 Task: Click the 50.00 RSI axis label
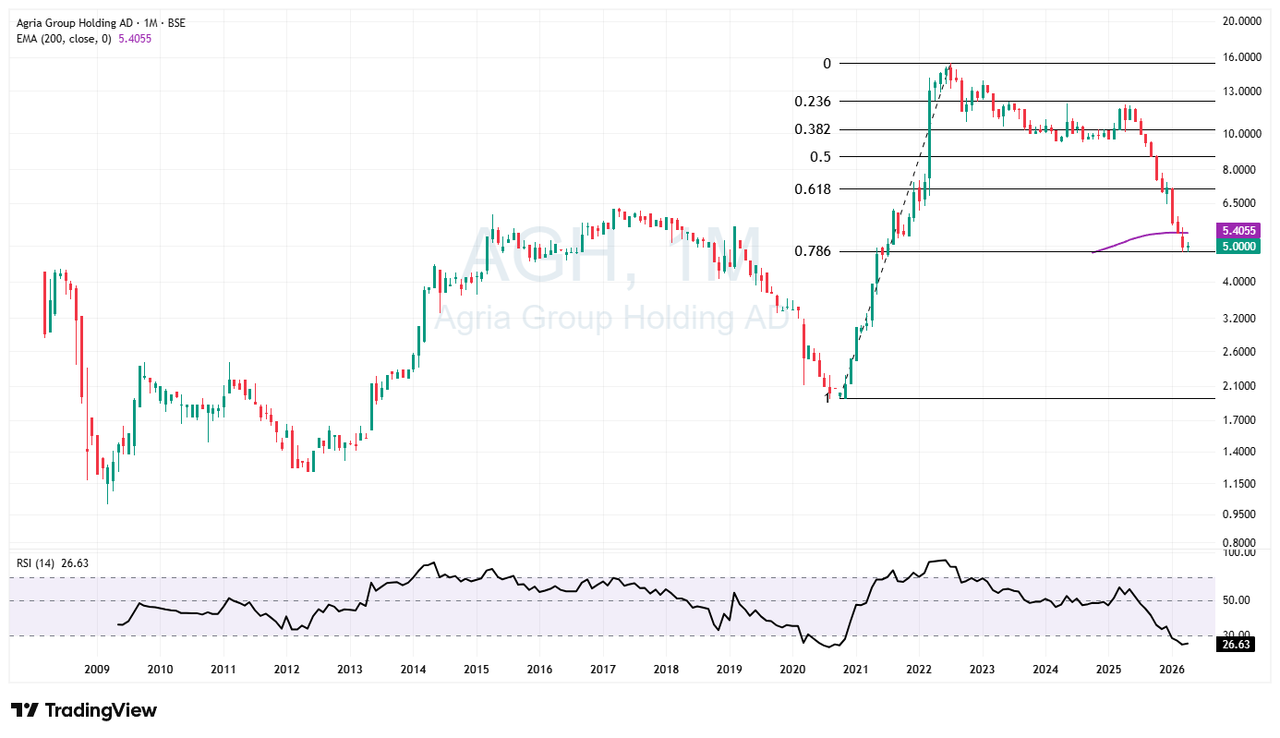[x=1238, y=601]
